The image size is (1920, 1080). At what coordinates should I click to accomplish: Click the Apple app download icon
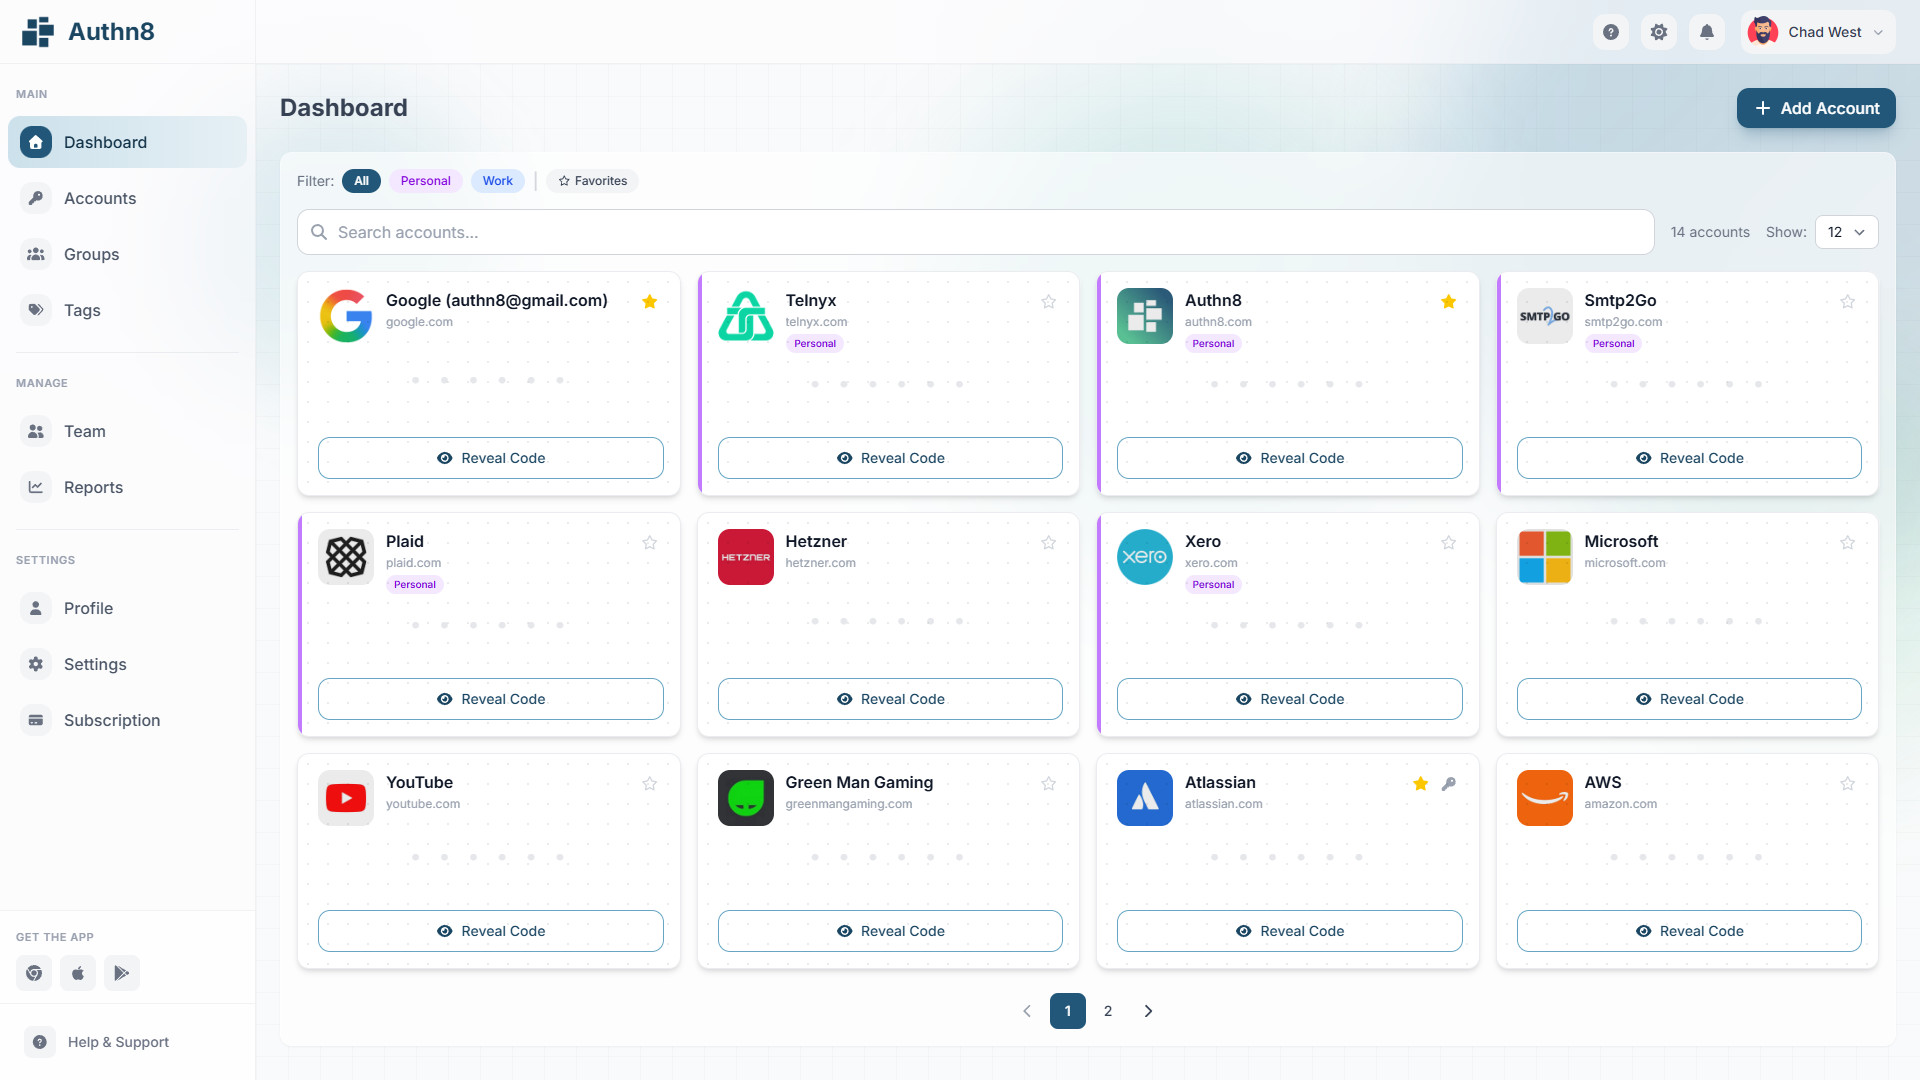point(78,973)
